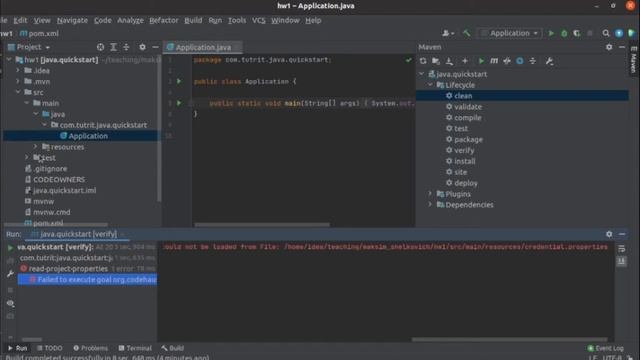Open TODO tool window
The width and height of the screenshot is (640, 360).
pyautogui.click(x=50, y=348)
